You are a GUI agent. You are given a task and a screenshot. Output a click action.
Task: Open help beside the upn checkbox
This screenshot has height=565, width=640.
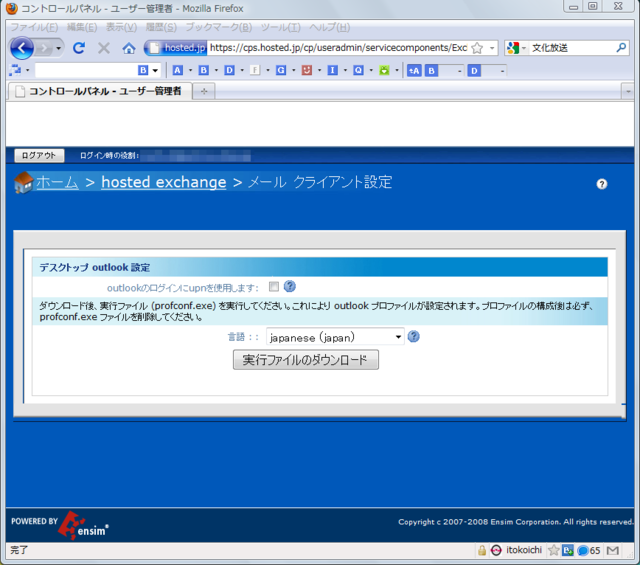coord(290,286)
